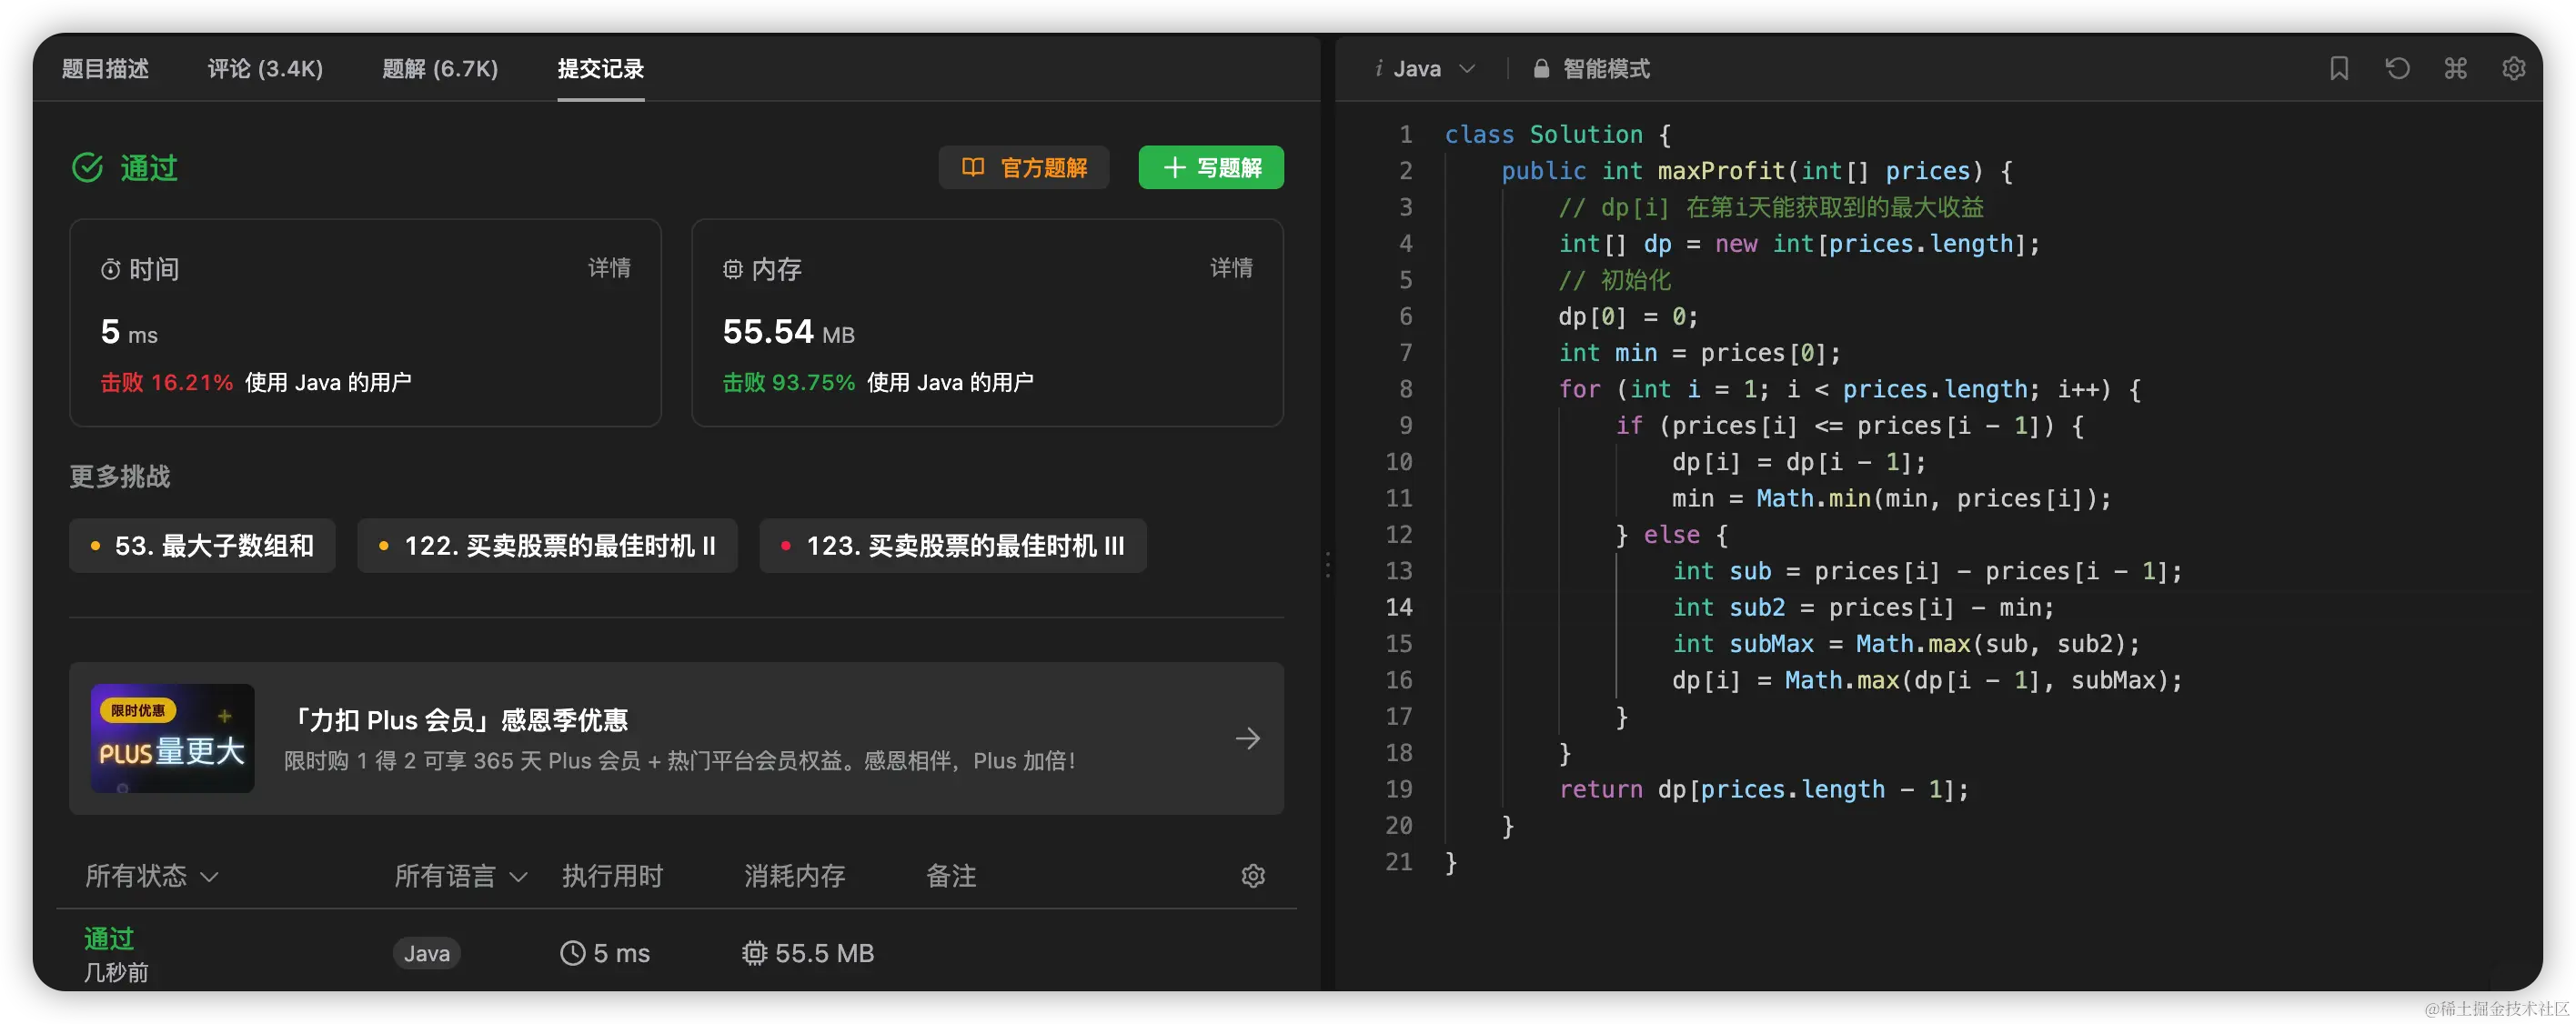Click the Plus 量更大 promo thumbnail
The image size is (2576, 1024).
[172, 738]
